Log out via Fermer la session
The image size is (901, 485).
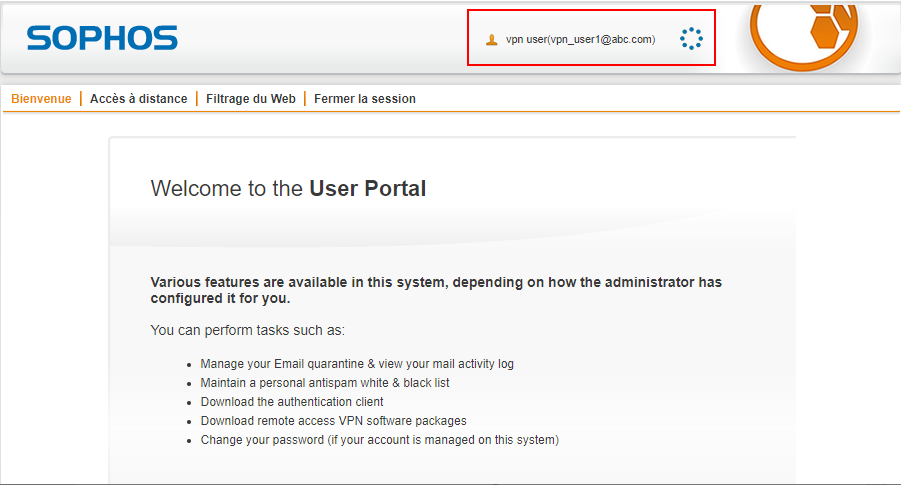point(365,99)
